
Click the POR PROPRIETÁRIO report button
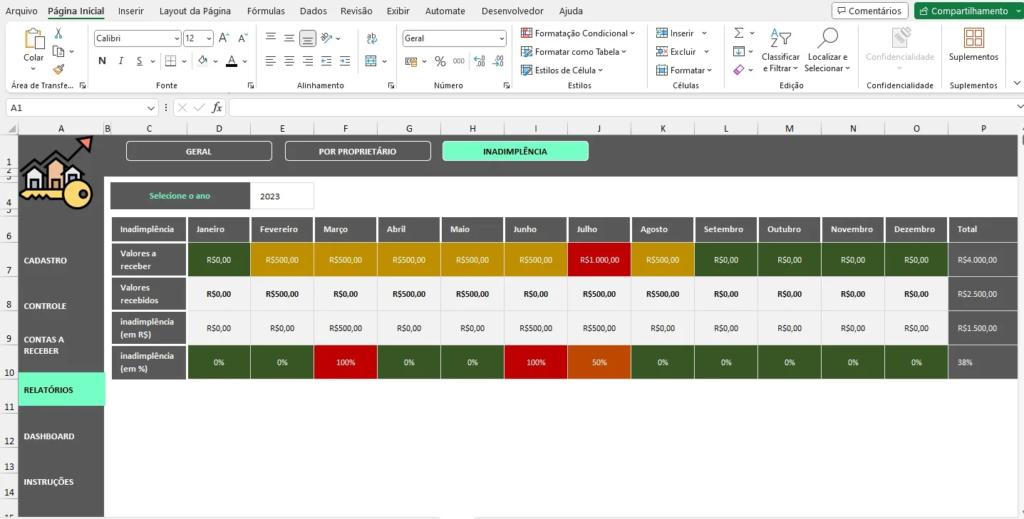[x=357, y=151]
